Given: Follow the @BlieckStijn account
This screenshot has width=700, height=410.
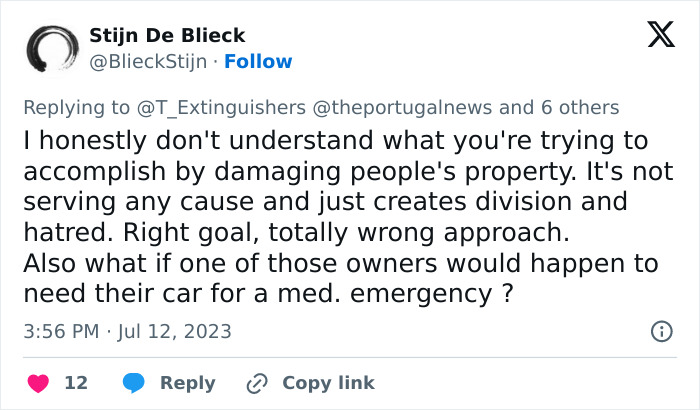Looking at the screenshot, I should (x=258, y=62).
